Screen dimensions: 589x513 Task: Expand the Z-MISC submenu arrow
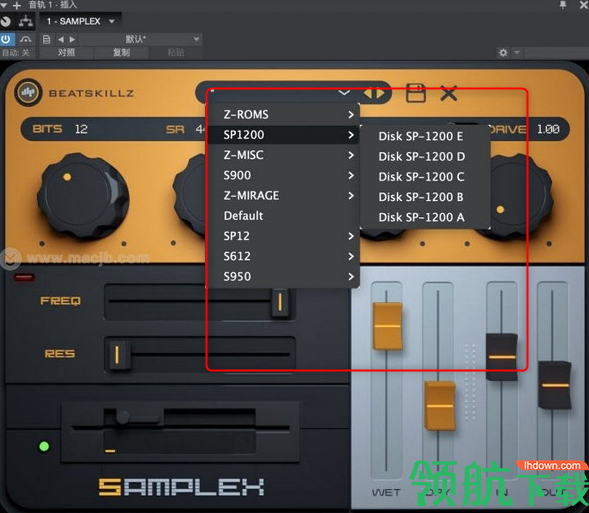click(351, 155)
